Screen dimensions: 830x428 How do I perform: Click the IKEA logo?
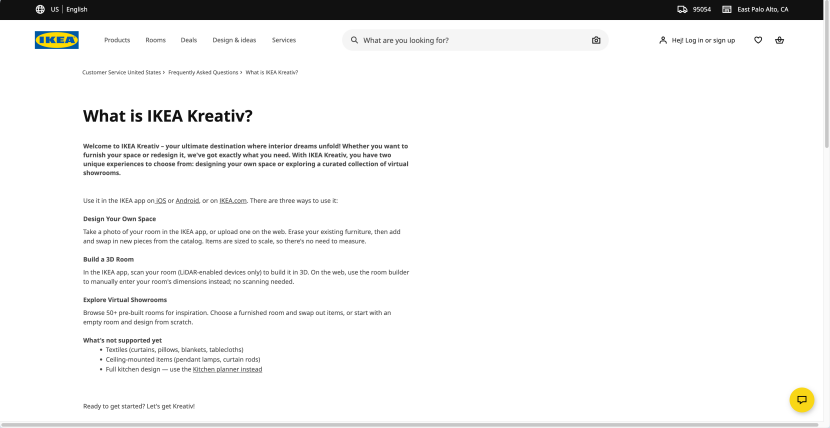pos(57,40)
